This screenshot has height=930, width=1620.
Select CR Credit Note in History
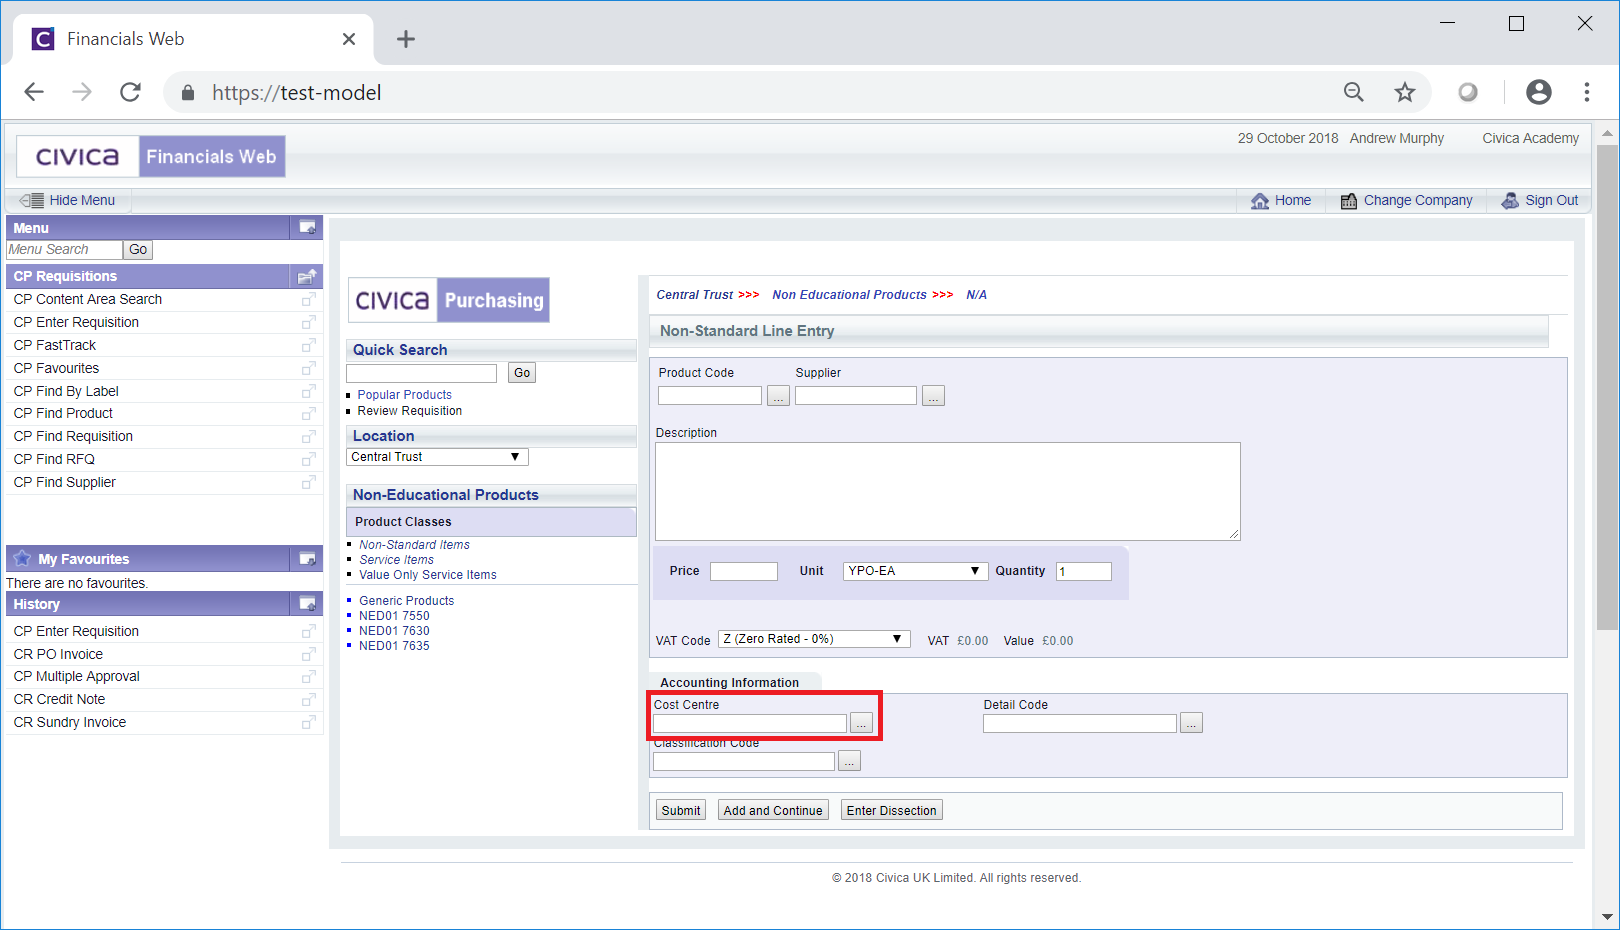click(59, 699)
